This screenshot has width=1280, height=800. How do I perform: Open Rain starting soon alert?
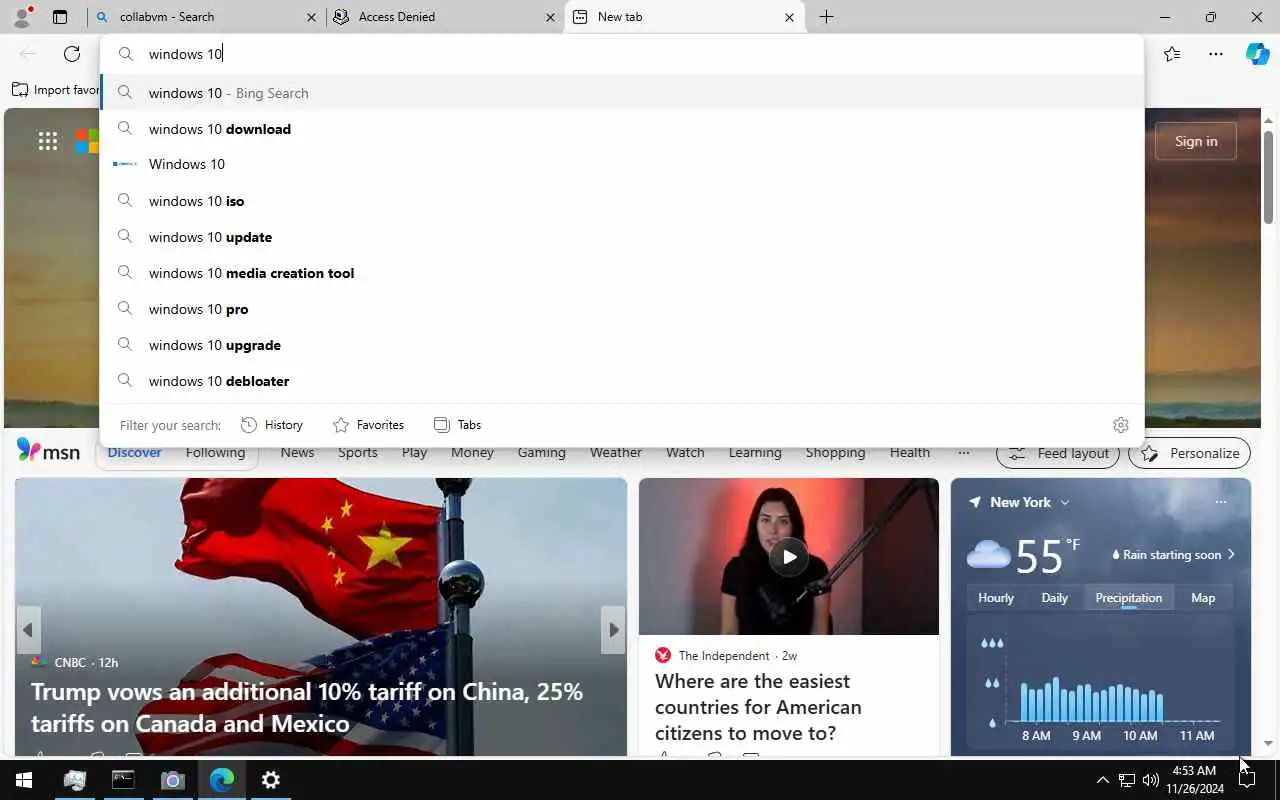click(x=1173, y=554)
